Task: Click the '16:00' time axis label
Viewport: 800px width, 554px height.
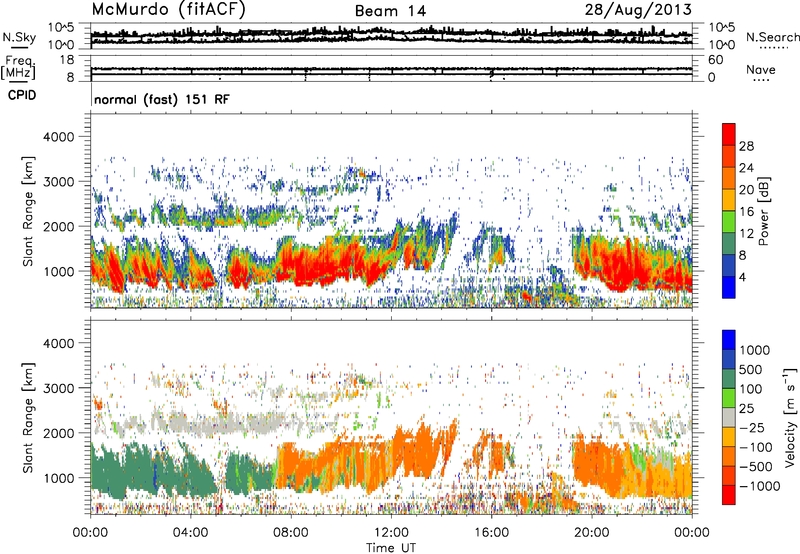Action: click(x=491, y=533)
